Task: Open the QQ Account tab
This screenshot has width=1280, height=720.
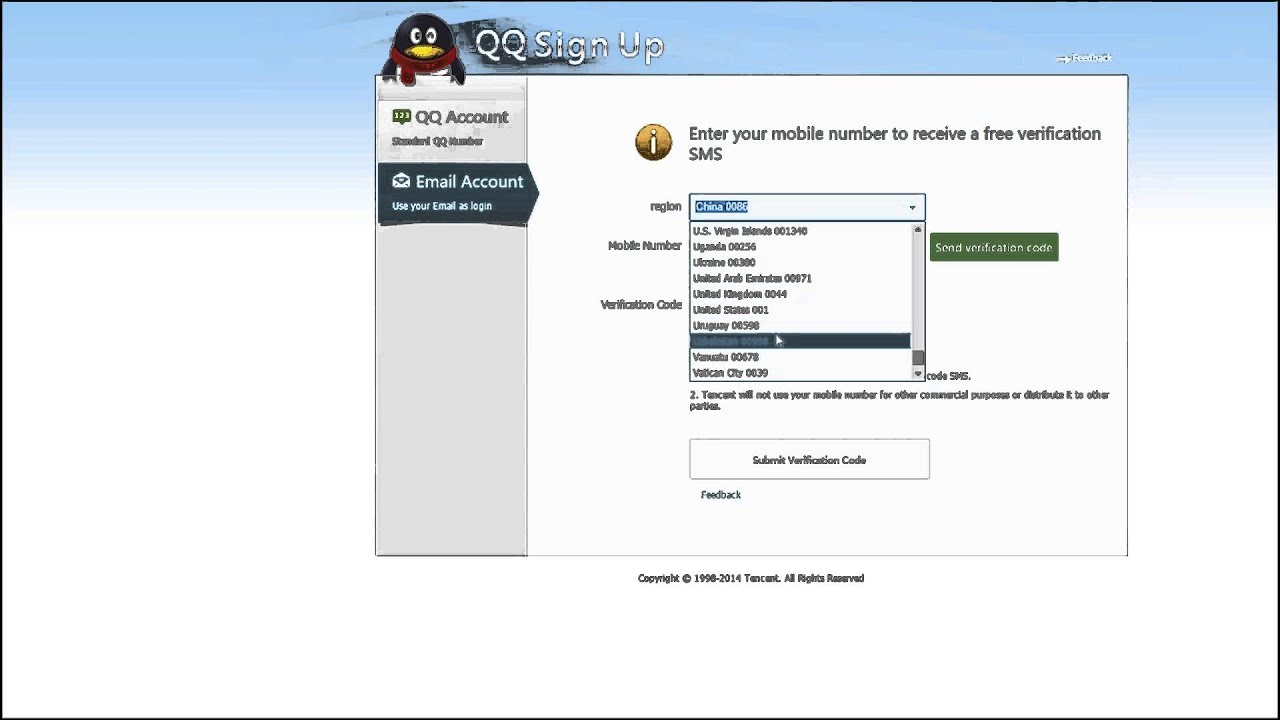Action: pyautogui.click(x=451, y=128)
